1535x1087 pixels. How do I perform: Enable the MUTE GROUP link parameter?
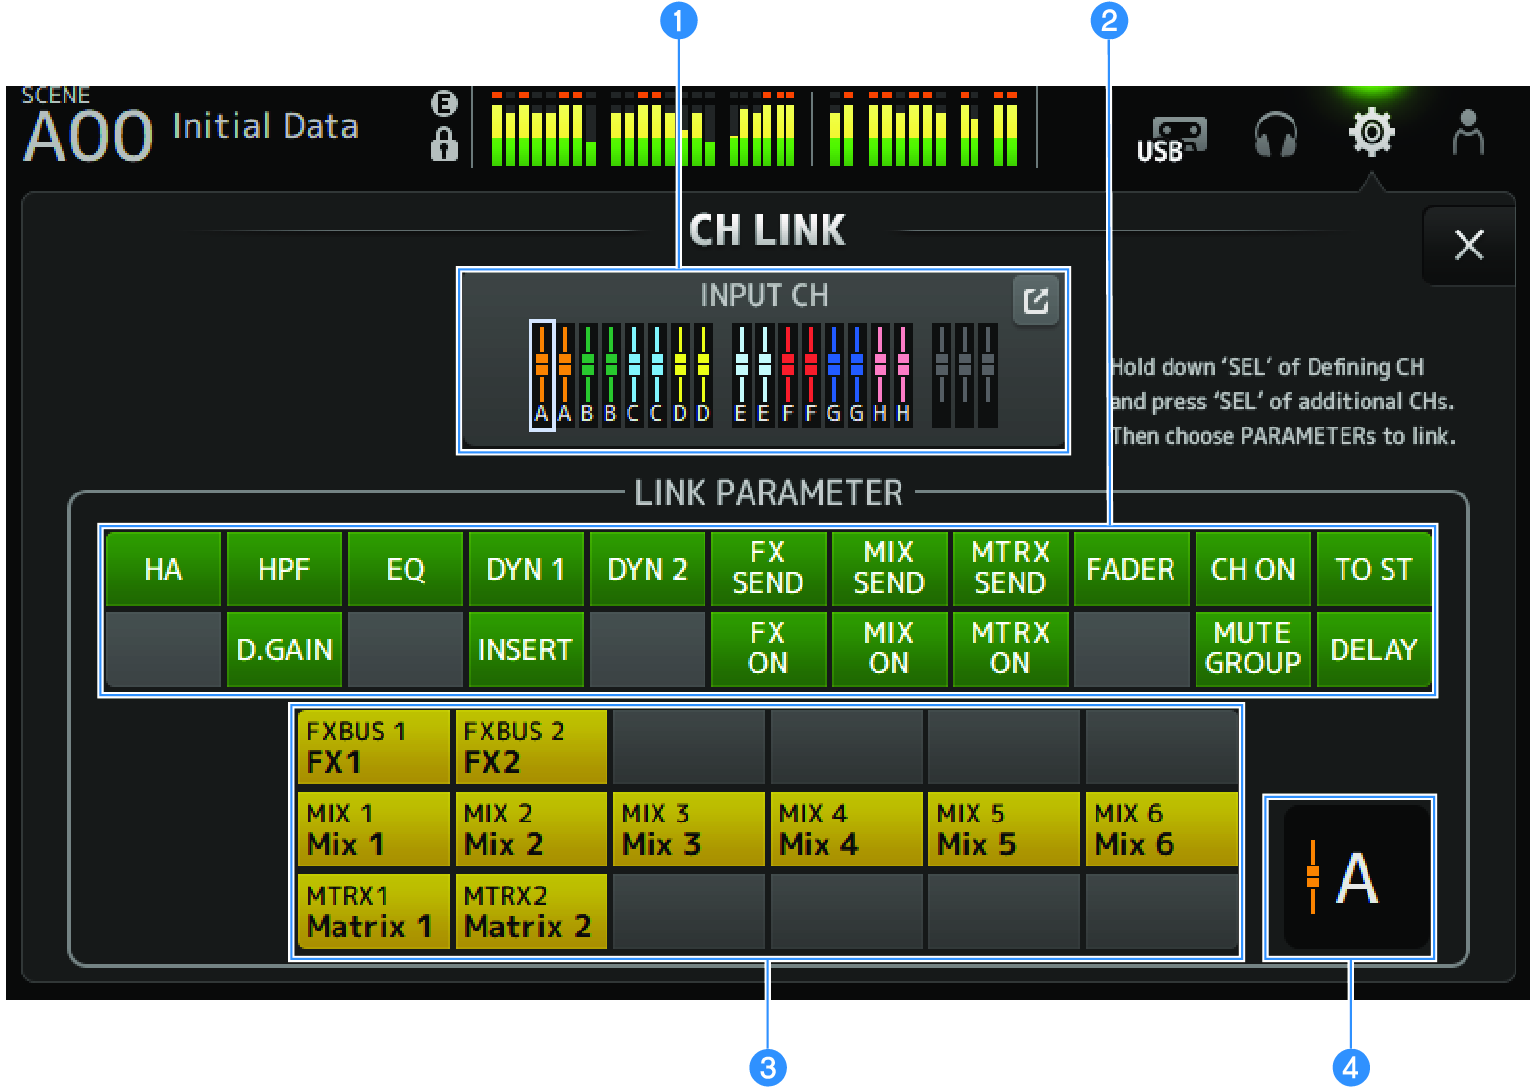1253,648
